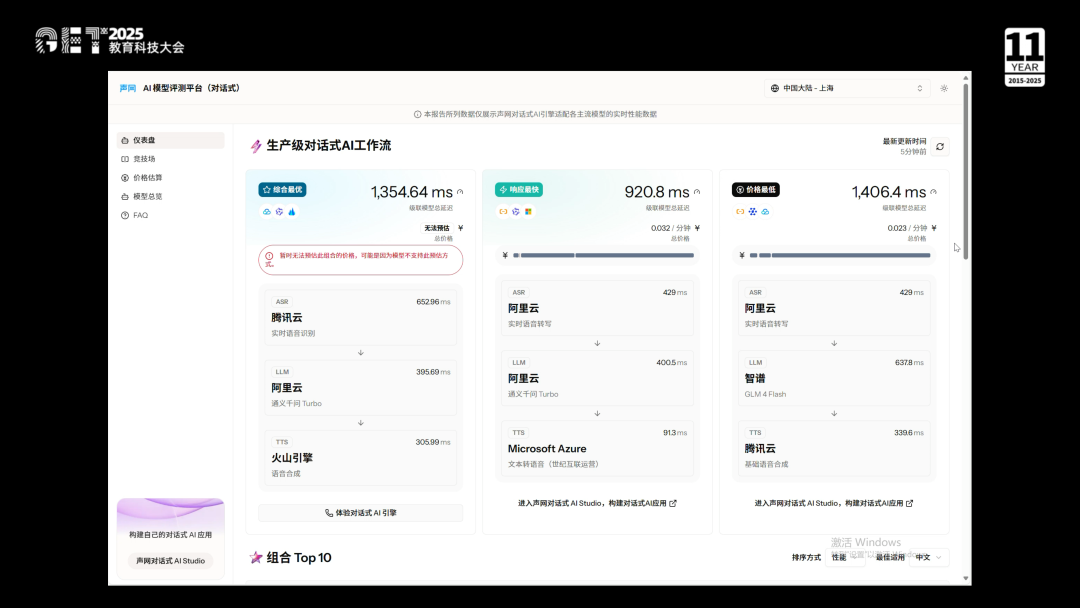Open AI Studio link under 价格最低 card
The image size is (1080, 608).
834,503
